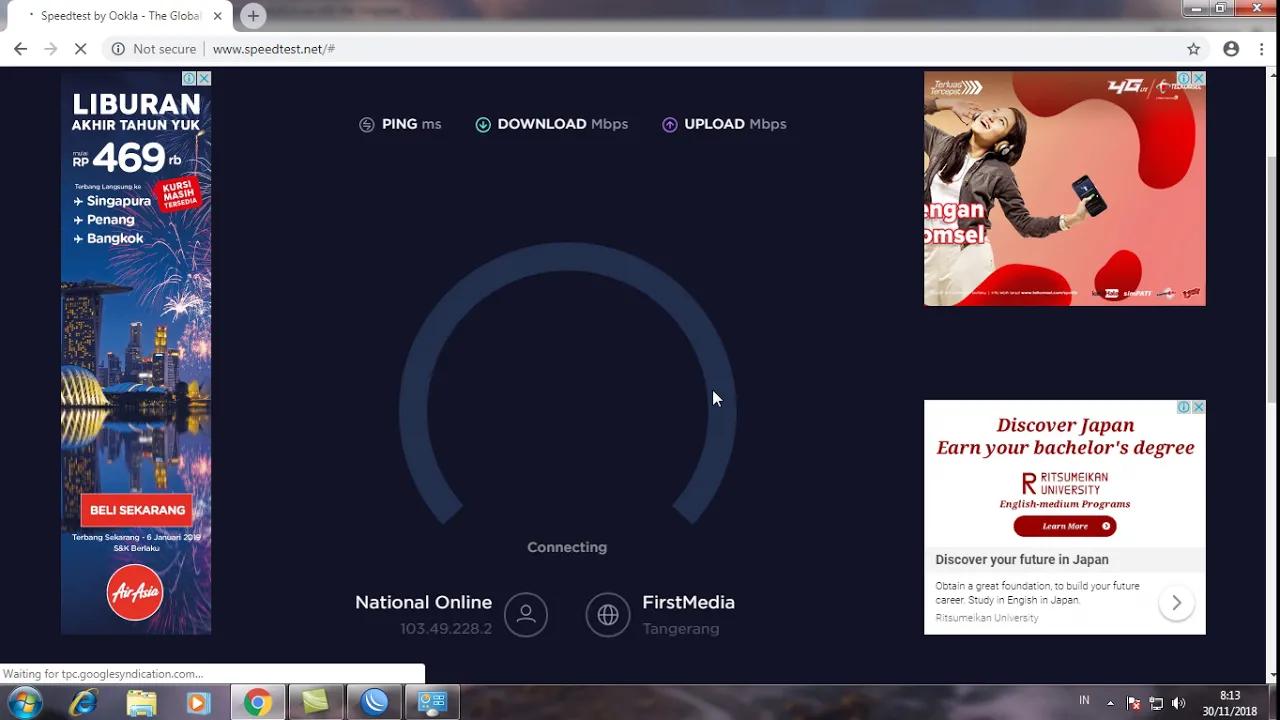Image resolution: width=1280 pixels, height=720 pixels.
Task: Open AdChoices info on the Telkomsel ad
Action: 1183,78
